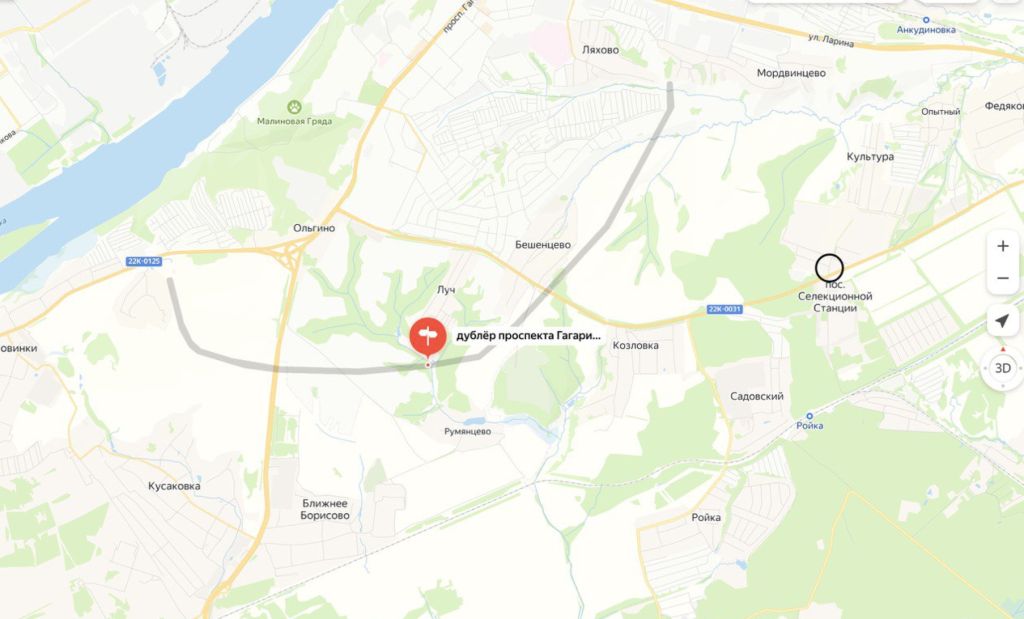
Task: Click the my location arrow icon
Action: (1002, 321)
